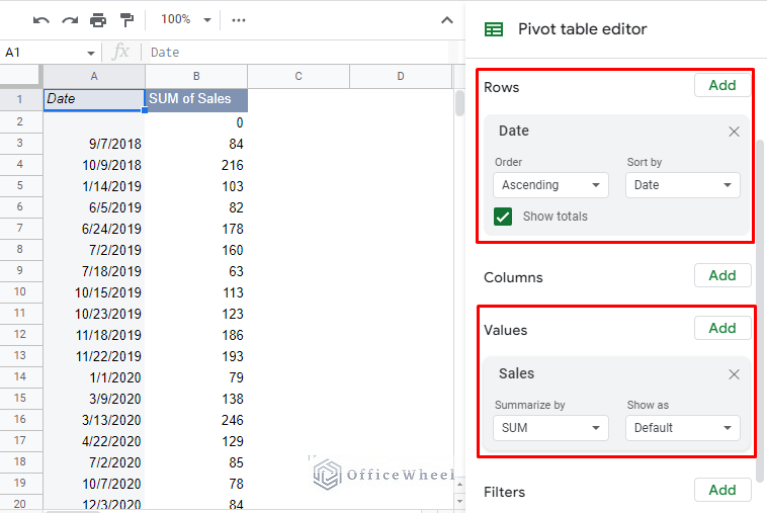Image resolution: width=767 pixels, height=513 pixels.
Task: Click the Pivot table editor icon
Action: 494,29
